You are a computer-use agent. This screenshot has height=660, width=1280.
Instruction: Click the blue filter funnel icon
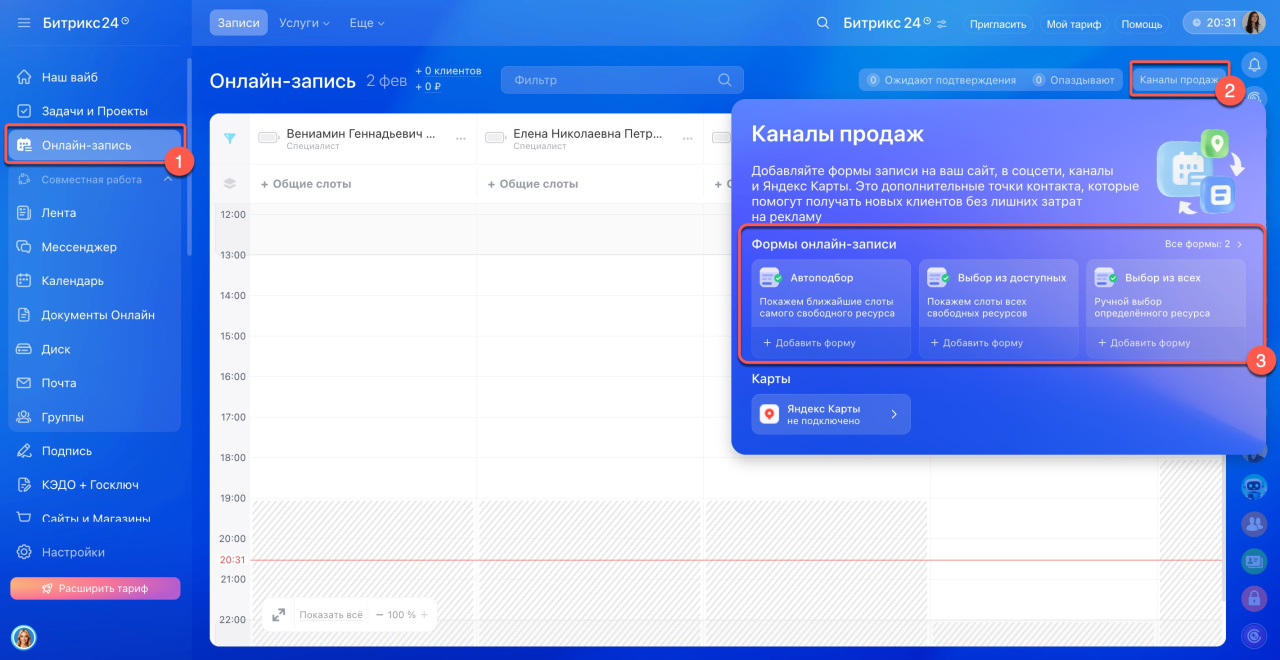point(230,139)
